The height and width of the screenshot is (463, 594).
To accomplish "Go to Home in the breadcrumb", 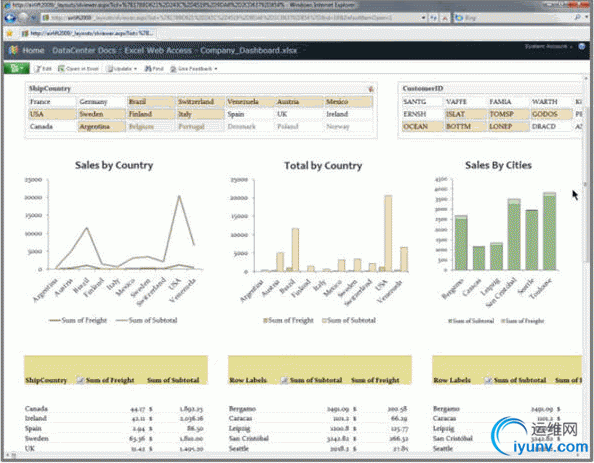I will click(x=33, y=50).
